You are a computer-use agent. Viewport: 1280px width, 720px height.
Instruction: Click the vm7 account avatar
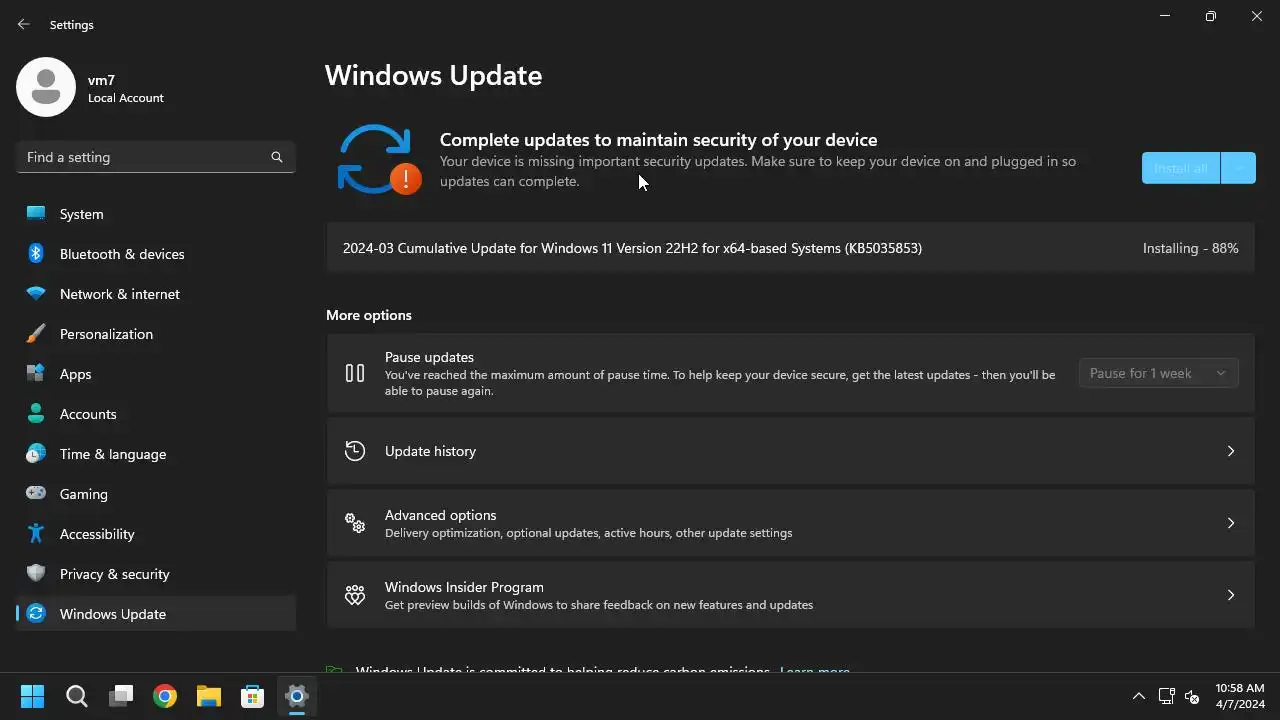click(x=46, y=87)
